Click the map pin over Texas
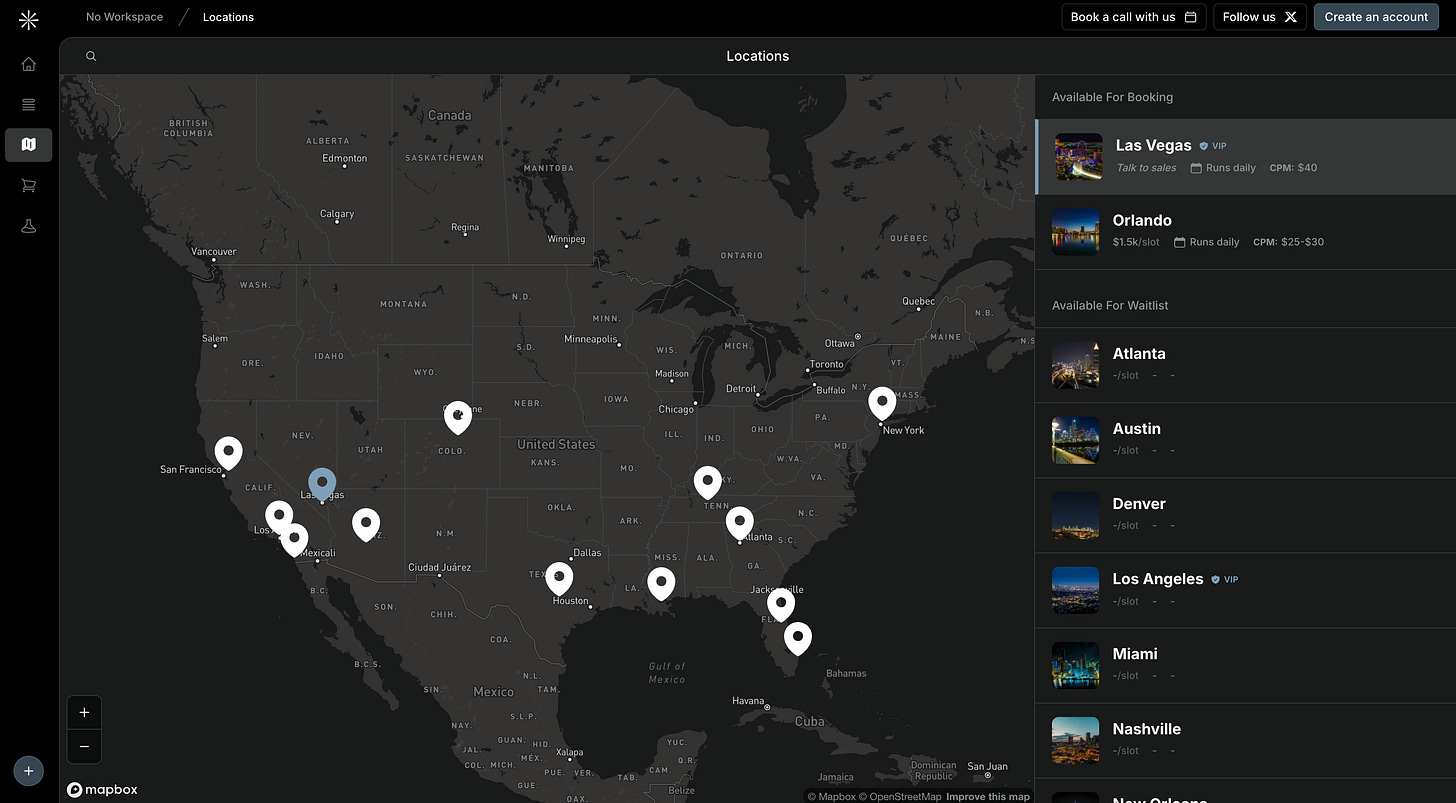This screenshot has width=1456, height=803. click(x=559, y=578)
